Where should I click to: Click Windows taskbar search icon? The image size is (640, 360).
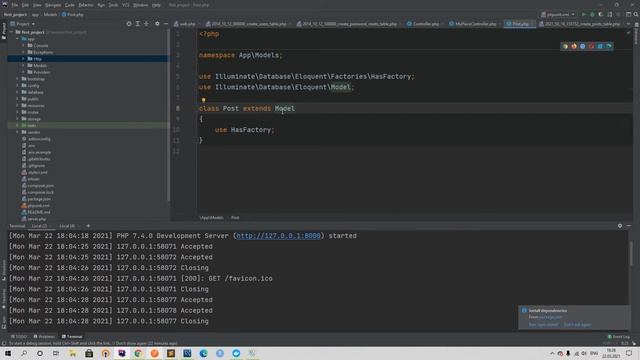[x=24, y=353]
